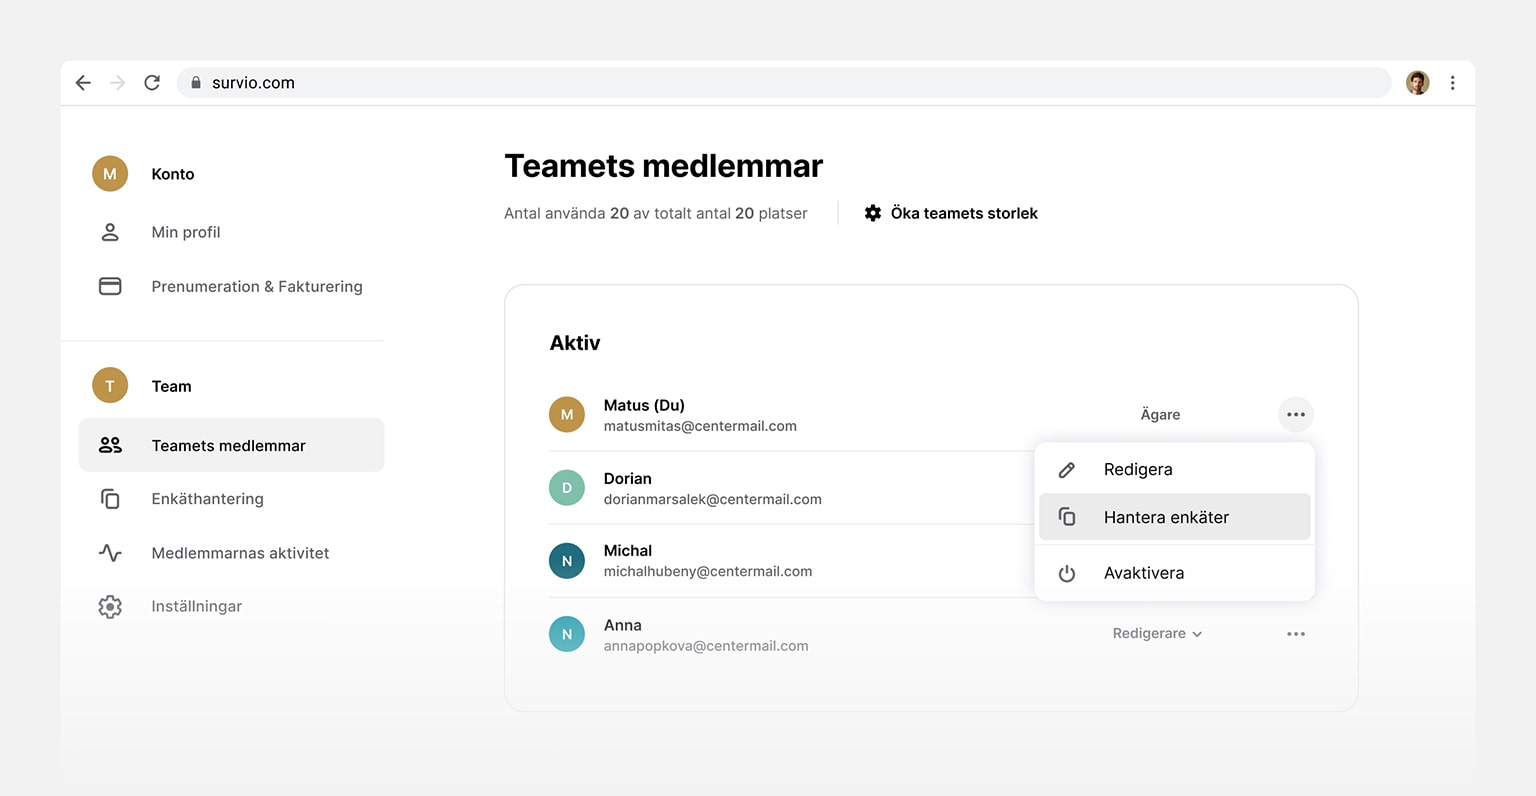Select the Medlemmarnas aktivitet activity icon
Screen dimensions: 1536x796
pos(110,552)
